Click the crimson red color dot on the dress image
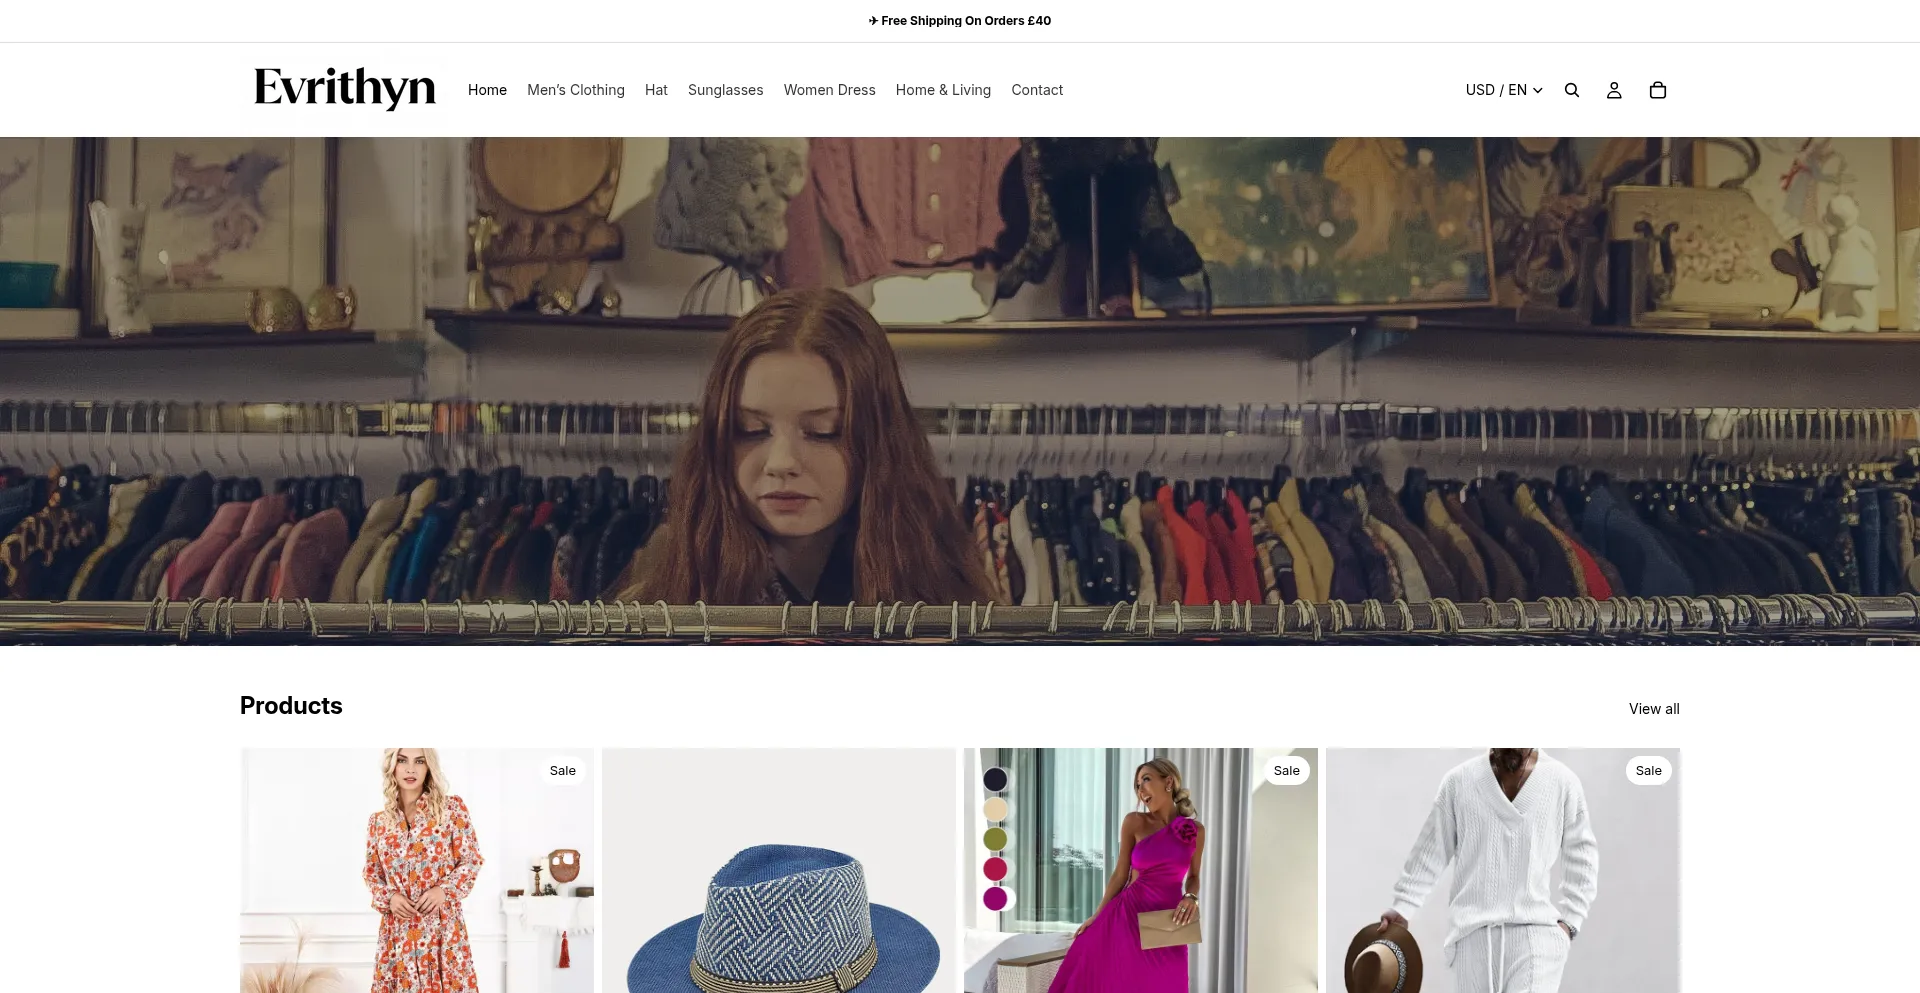Viewport: 1920px width, 993px height. coord(995,869)
